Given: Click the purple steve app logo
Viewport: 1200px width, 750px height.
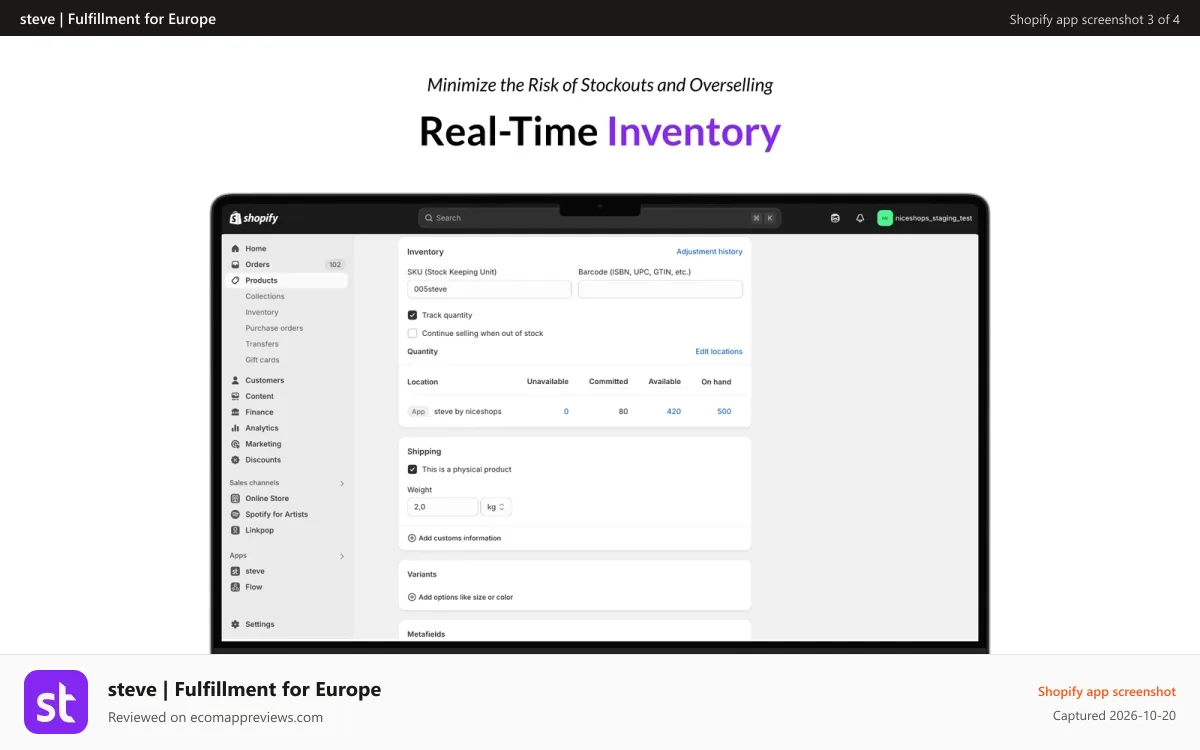Looking at the screenshot, I should click(x=56, y=702).
